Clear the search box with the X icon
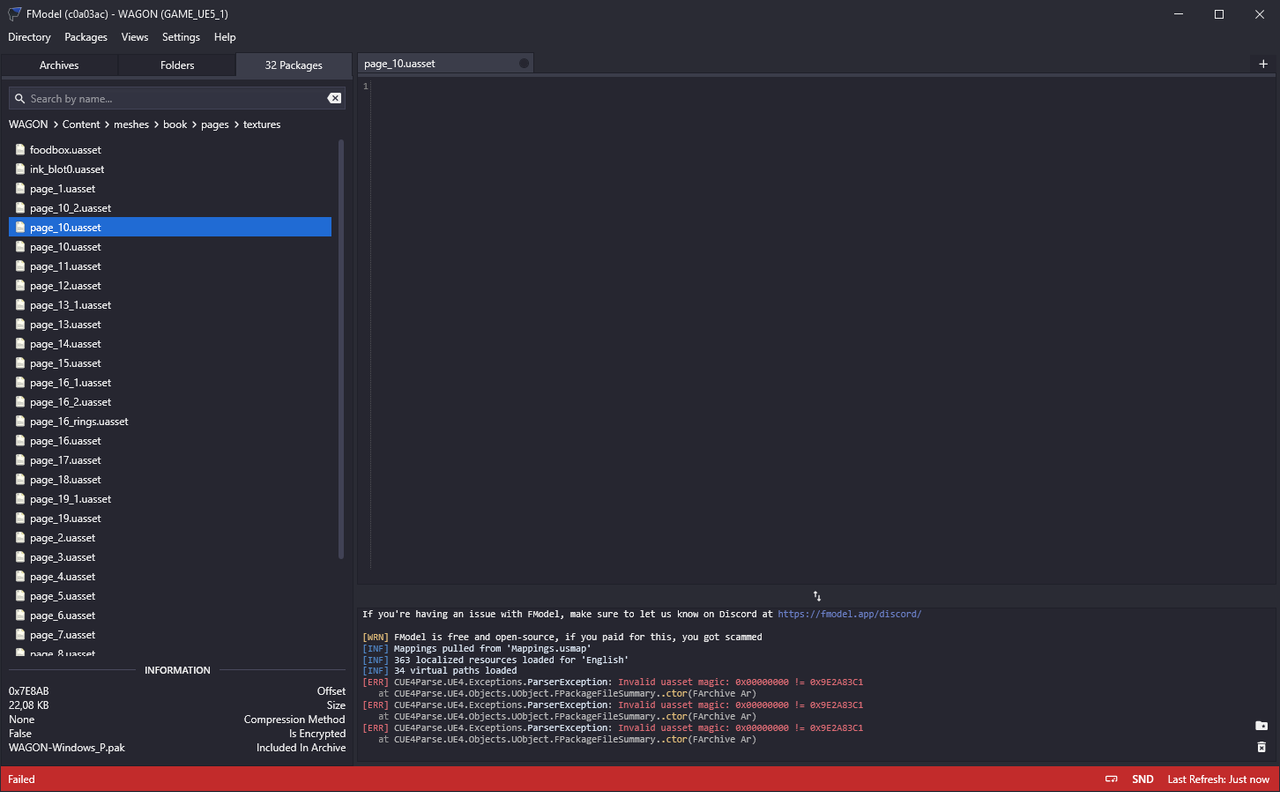Viewport: 1280px width, 792px height. coord(334,98)
